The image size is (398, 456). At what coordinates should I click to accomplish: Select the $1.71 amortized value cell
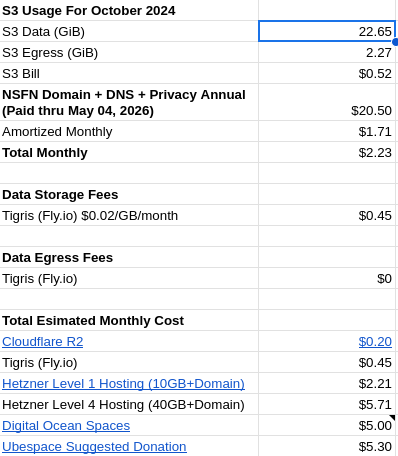click(x=327, y=131)
